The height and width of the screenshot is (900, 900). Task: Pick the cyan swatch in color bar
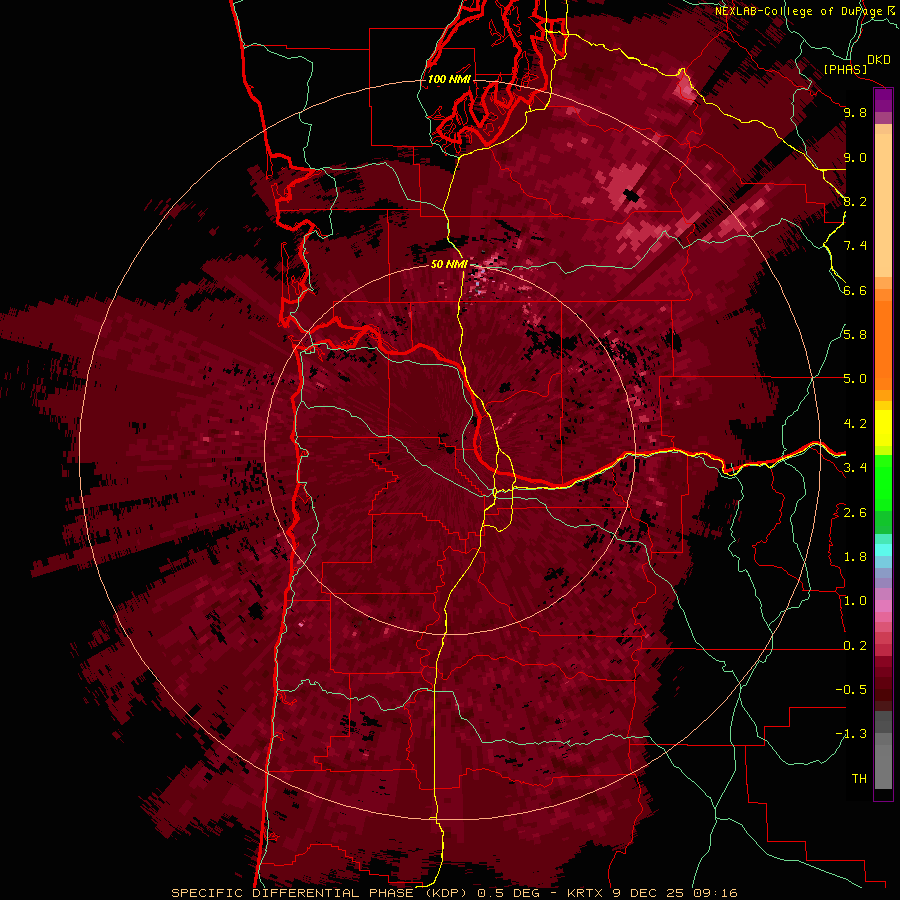[x=883, y=550]
